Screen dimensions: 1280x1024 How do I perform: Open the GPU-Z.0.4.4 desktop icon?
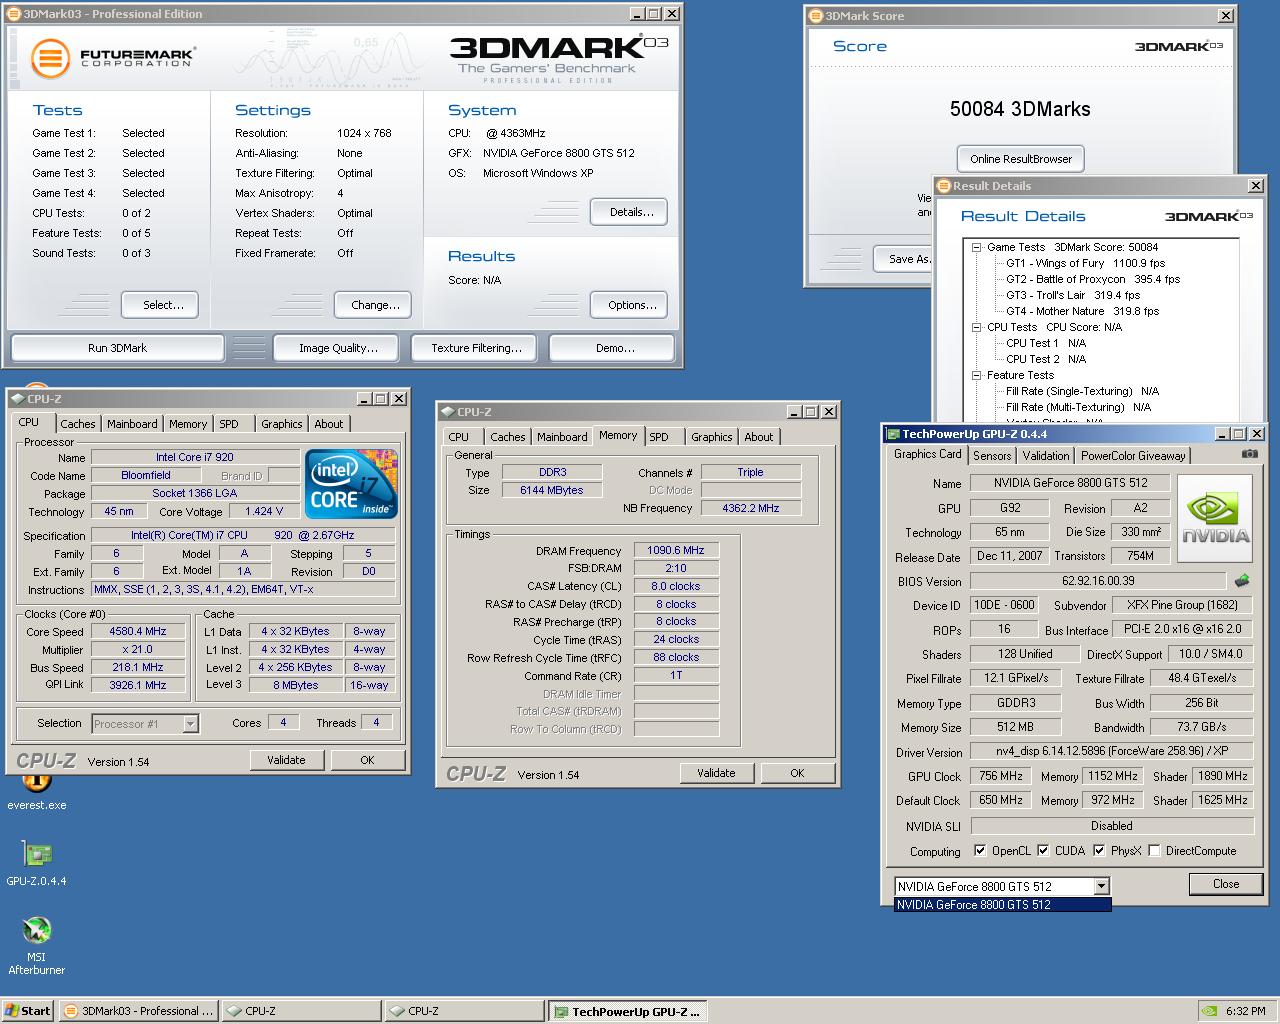37,864
